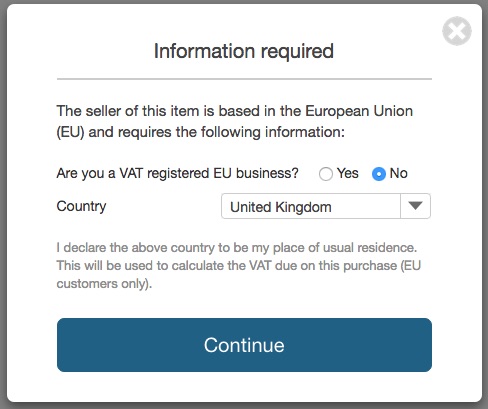Image resolution: width=488 pixels, height=409 pixels.
Task: Click the United Kingdom country field
Action: [326, 206]
